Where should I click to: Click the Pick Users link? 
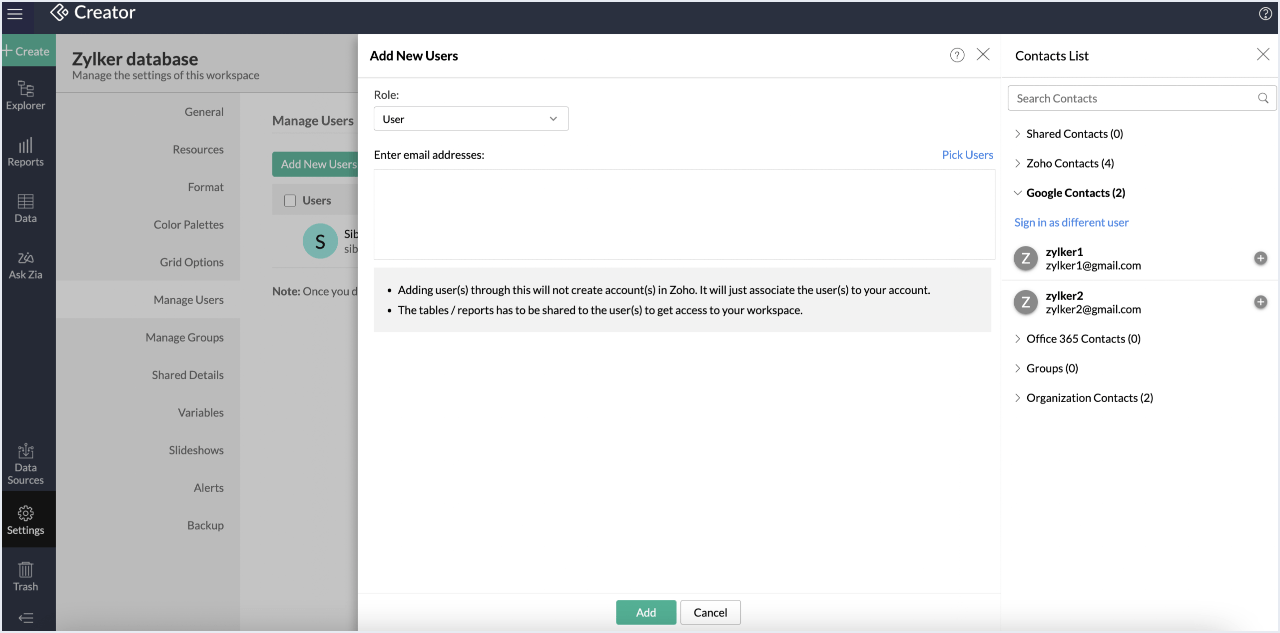pos(967,155)
